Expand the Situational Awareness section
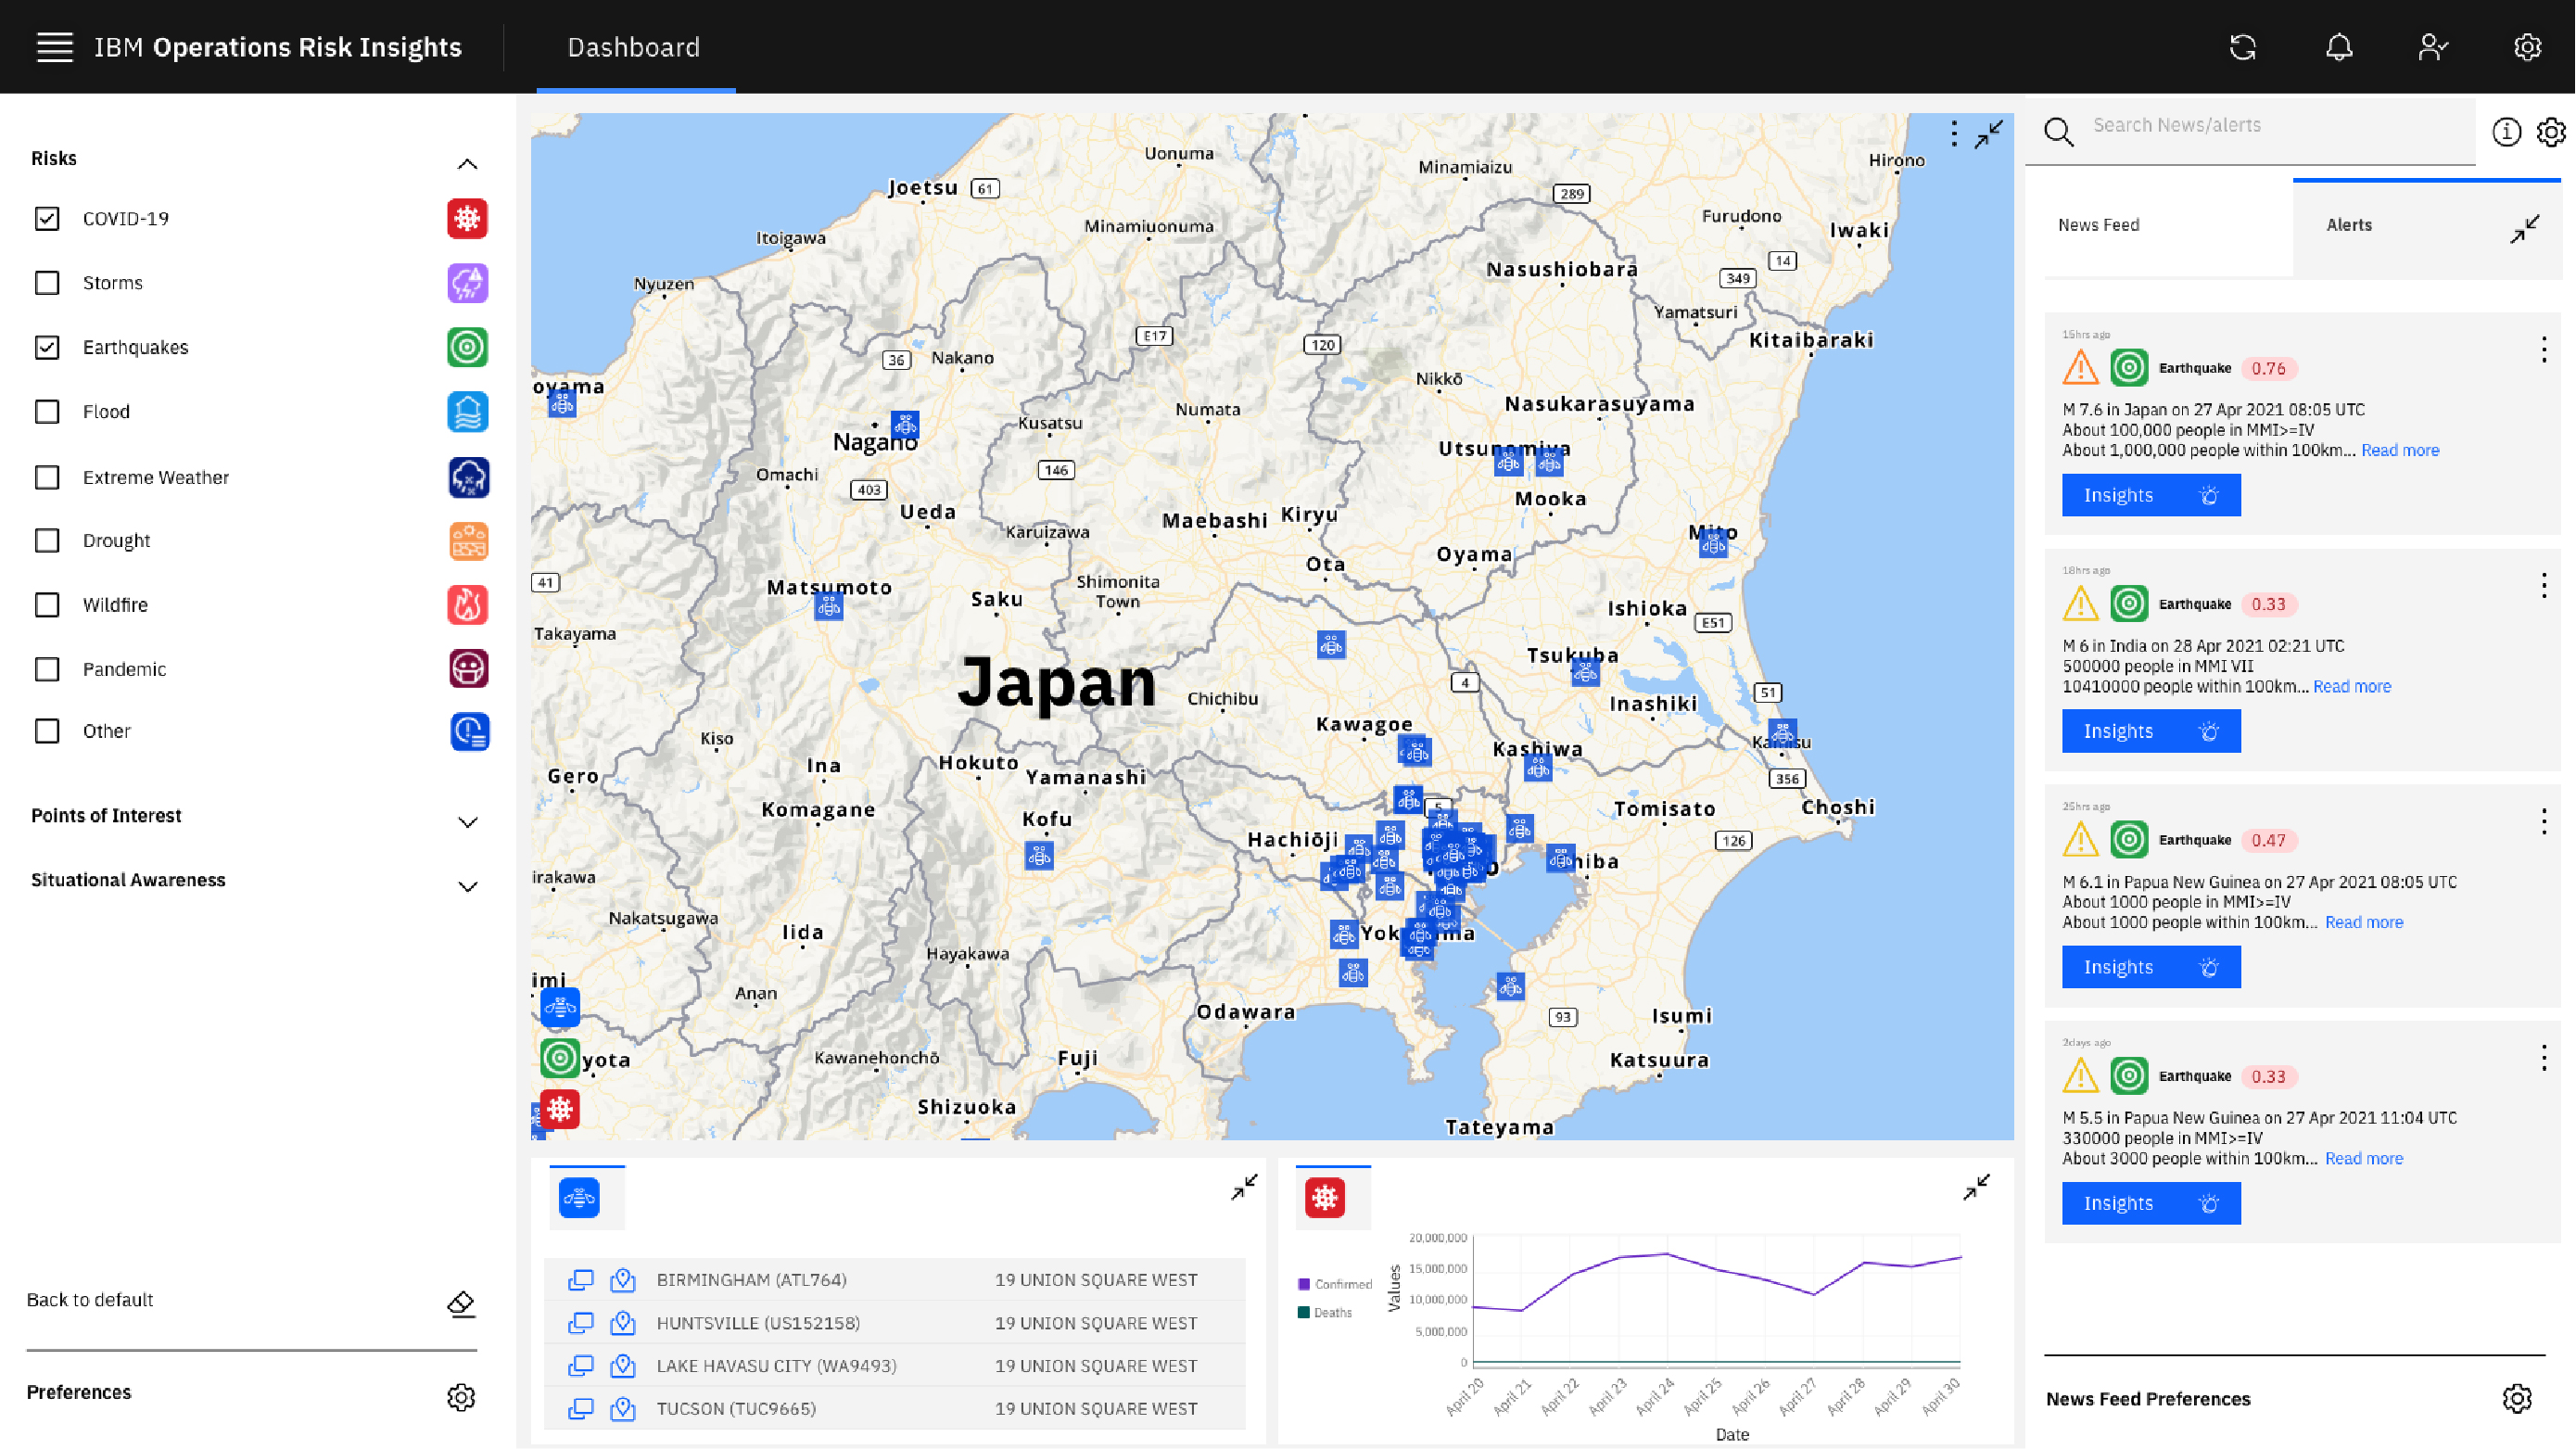2576x1449 pixels. [x=467, y=887]
